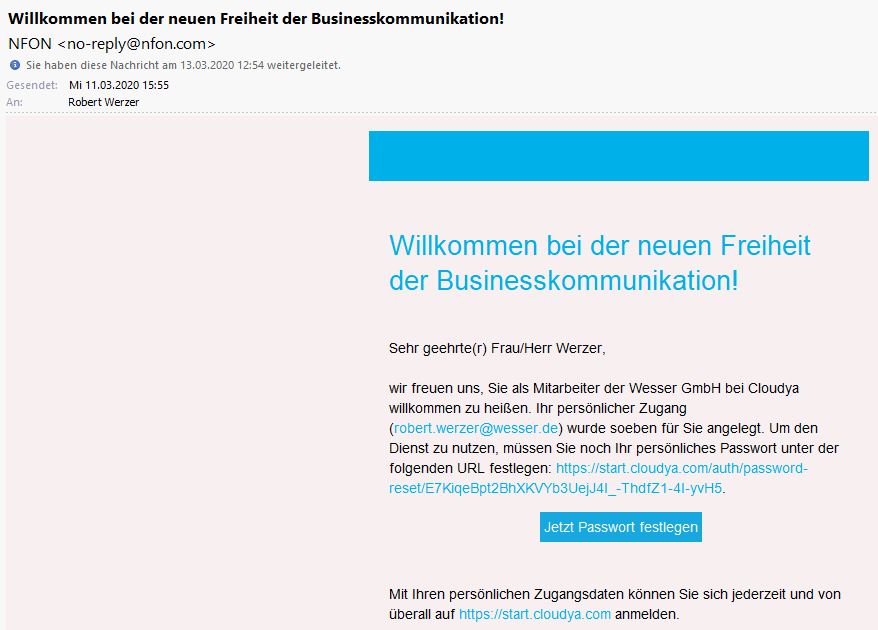The image size is (878, 630).
Task: Click the large blue 'Willkommen' heading in body
Action: coord(599,262)
